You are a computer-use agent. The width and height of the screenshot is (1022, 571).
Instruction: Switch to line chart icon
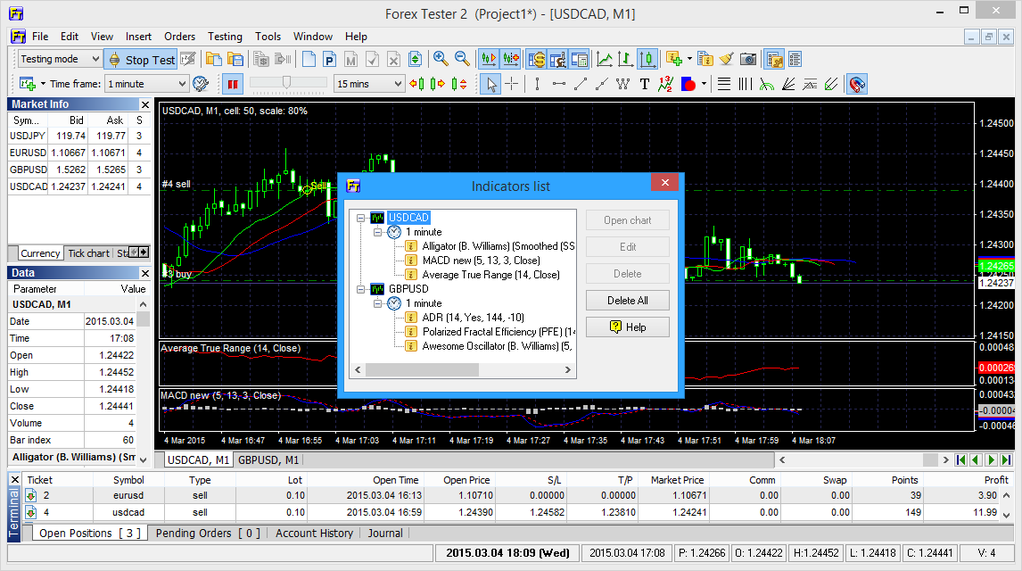click(x=604, y=60)
